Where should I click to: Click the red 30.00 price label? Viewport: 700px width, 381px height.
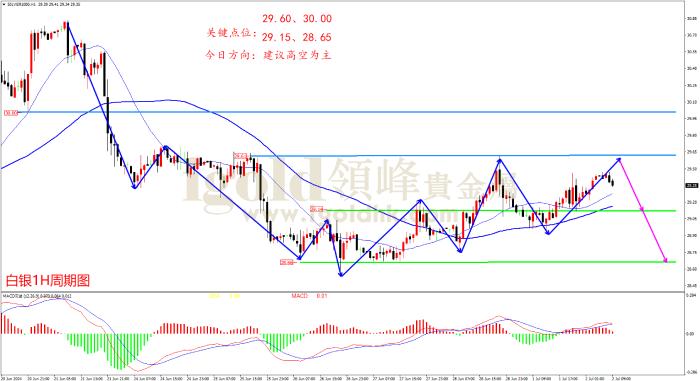tap(11, 113)
